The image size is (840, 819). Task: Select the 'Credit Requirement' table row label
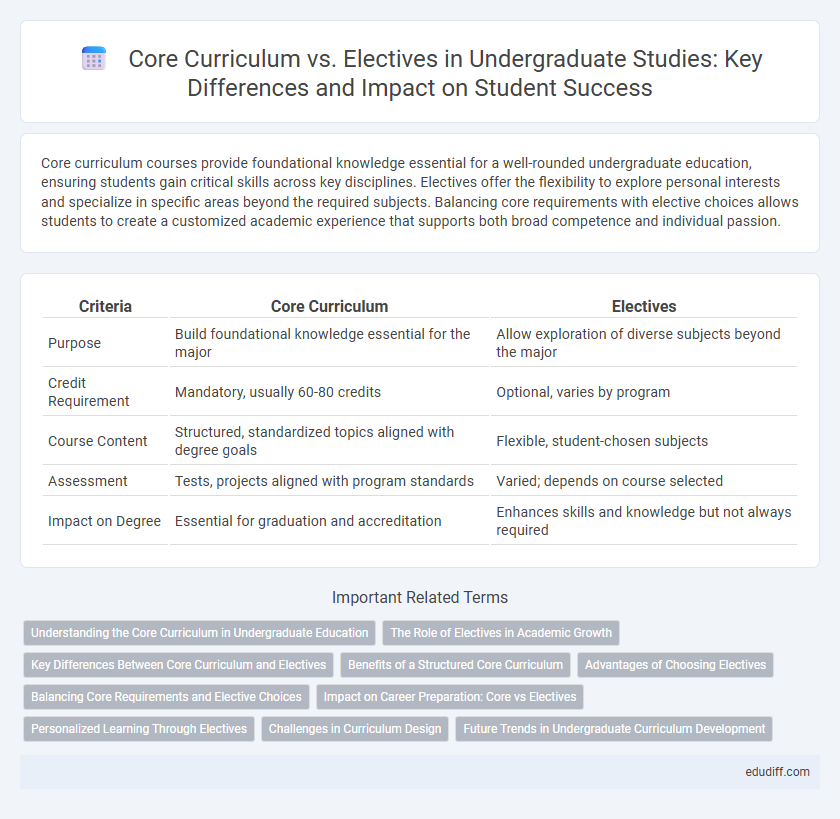(89, 392)
